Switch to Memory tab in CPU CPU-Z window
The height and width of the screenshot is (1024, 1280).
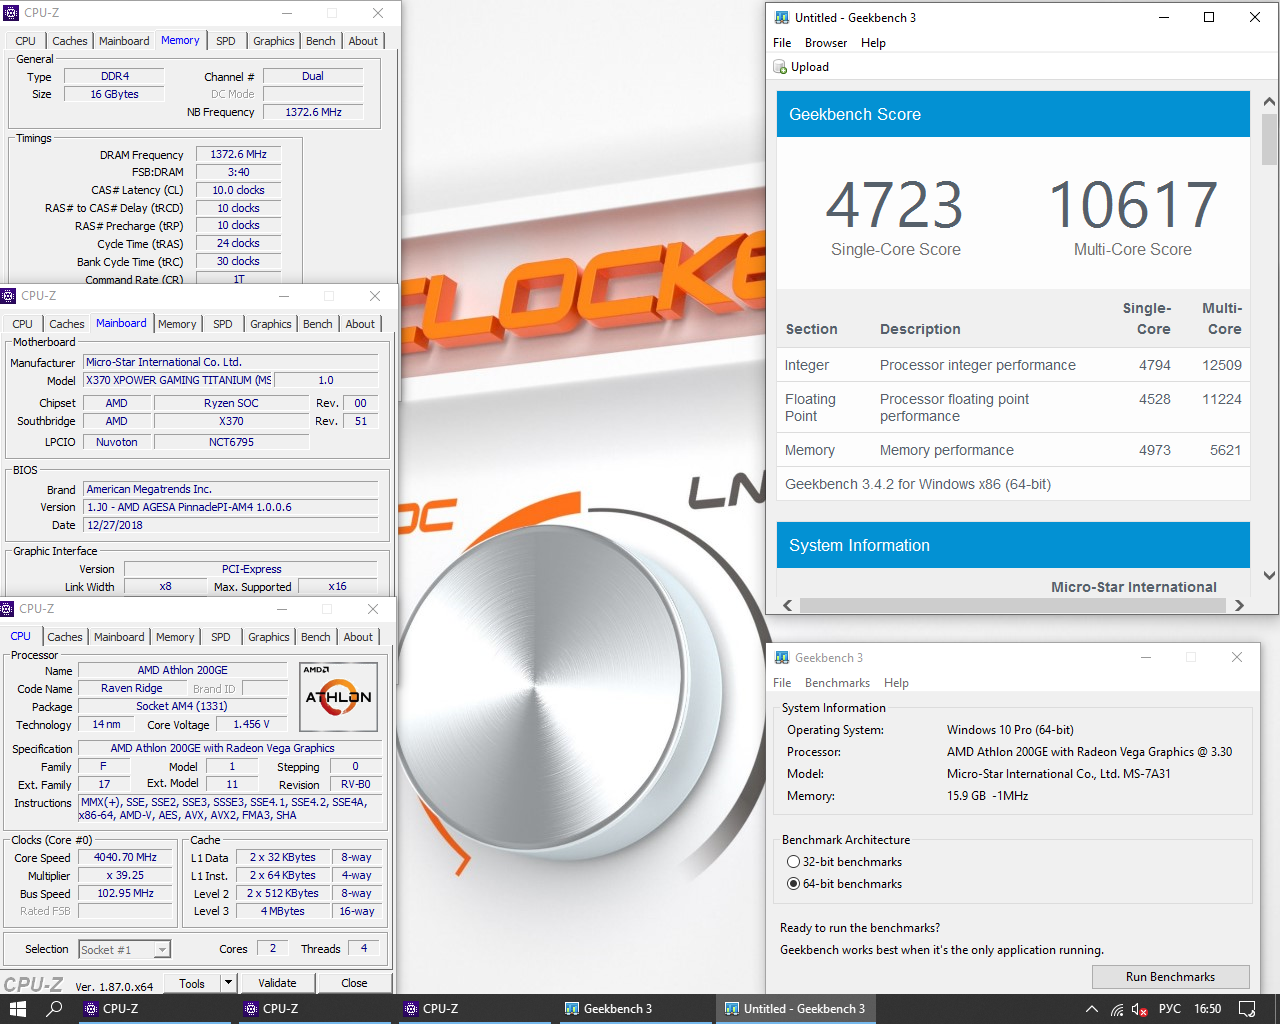tap(175, 637)
